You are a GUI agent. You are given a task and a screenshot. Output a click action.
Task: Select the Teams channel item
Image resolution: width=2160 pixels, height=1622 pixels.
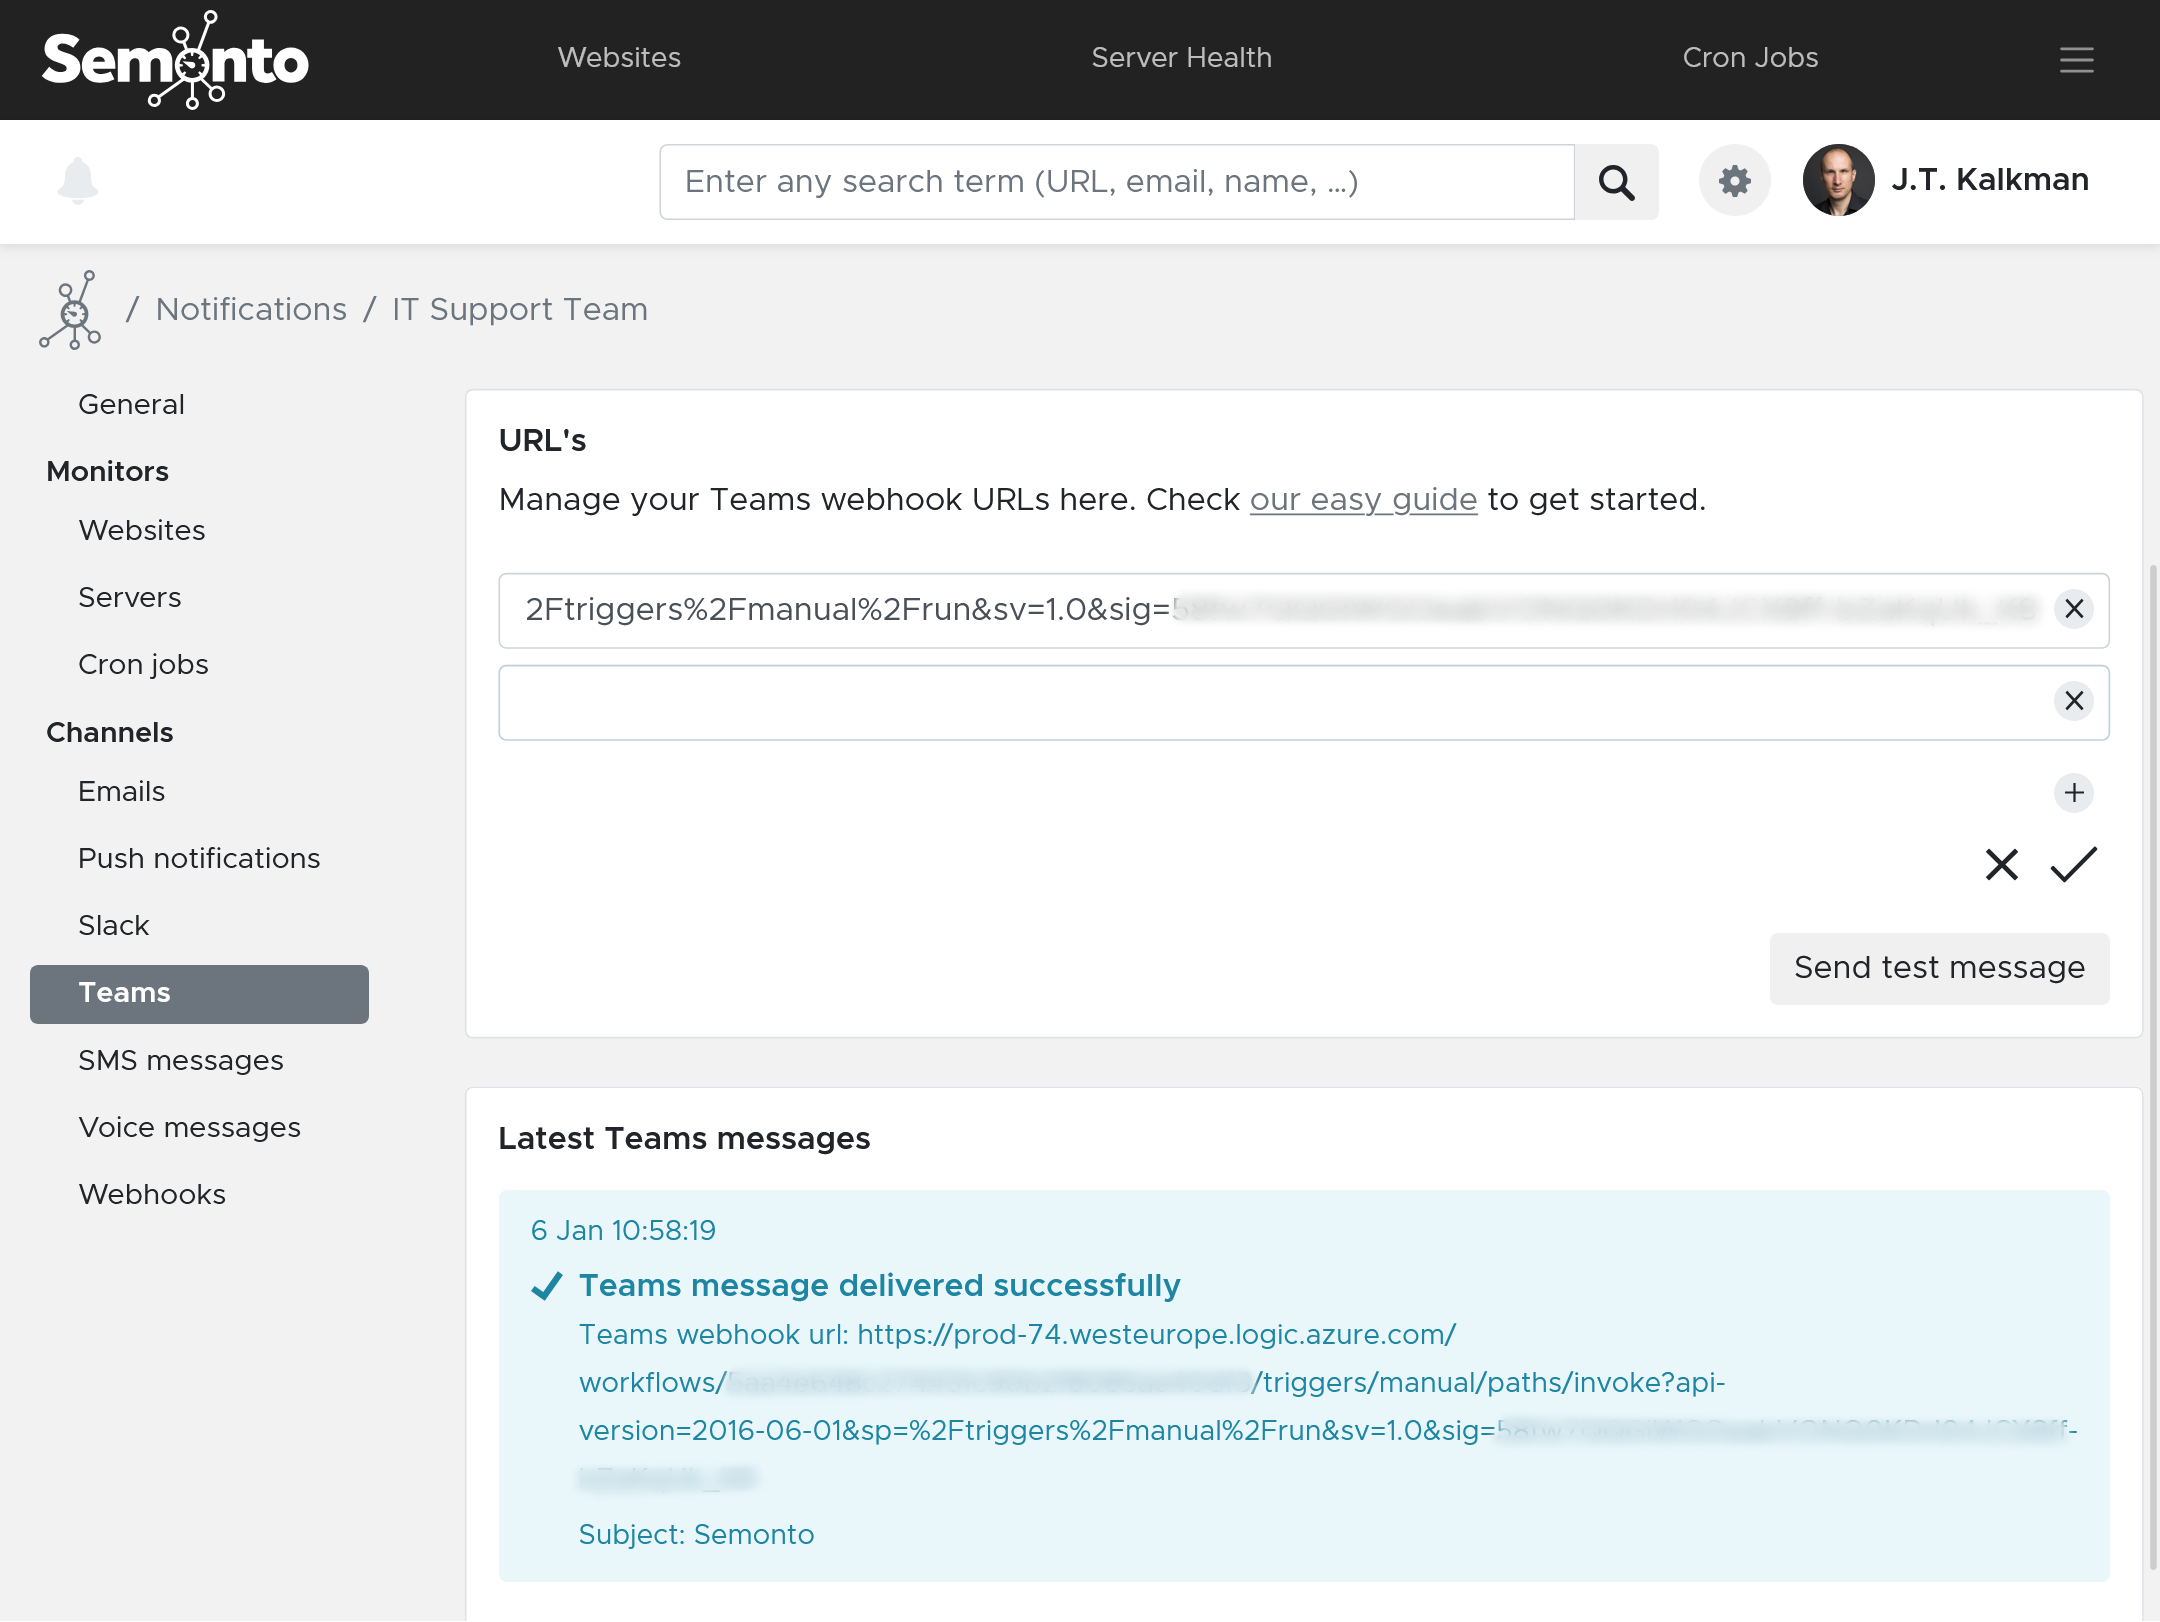point(199,994)
